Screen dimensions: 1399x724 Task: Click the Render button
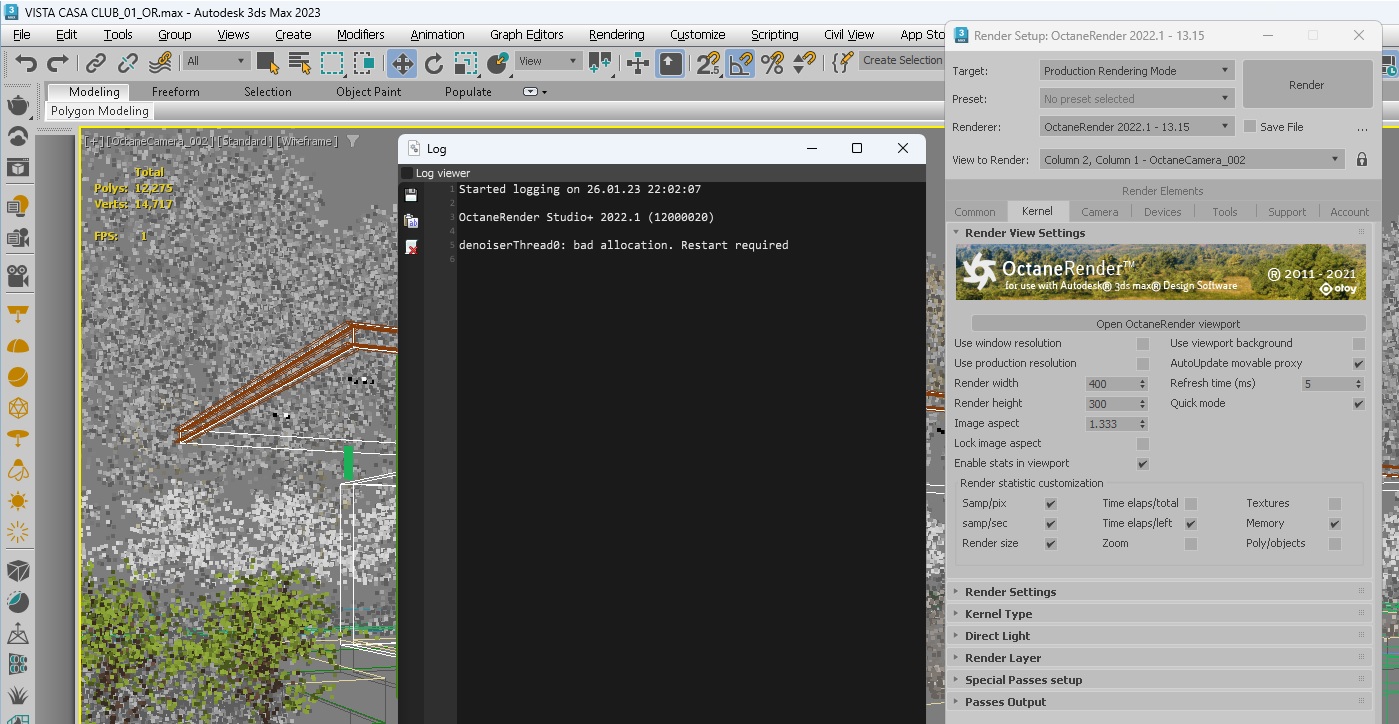[1306, 85]
